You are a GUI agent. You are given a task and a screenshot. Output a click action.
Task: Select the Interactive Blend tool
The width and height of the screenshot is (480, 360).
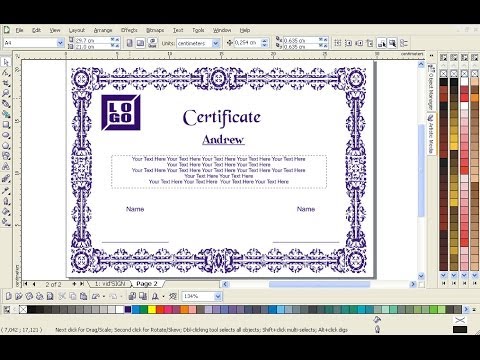coord(6,179)
